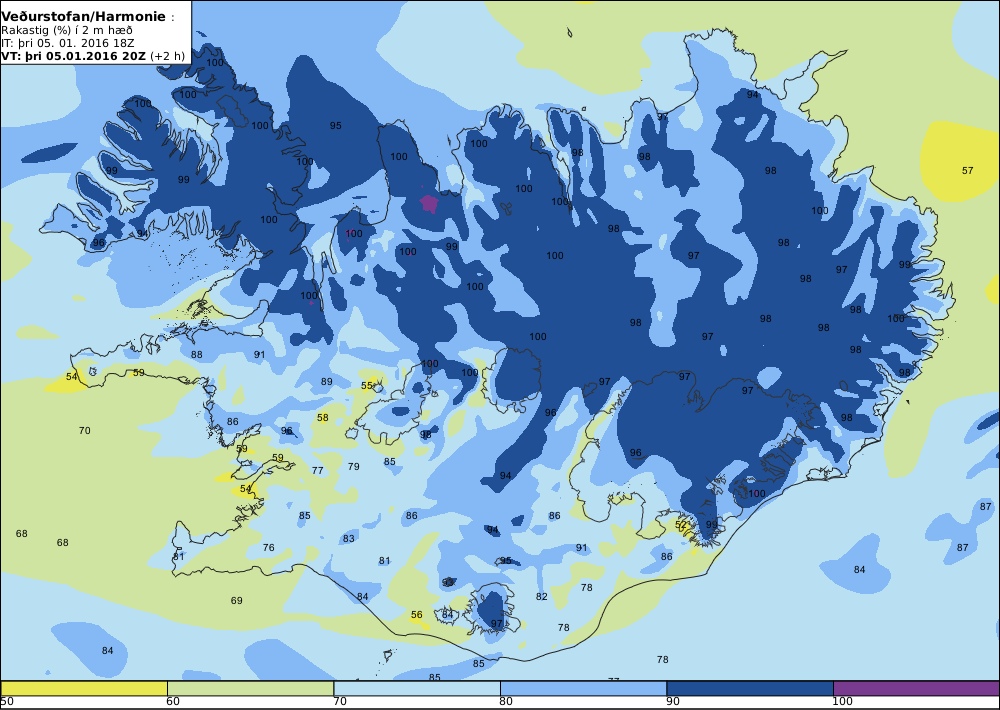Select the medium blue 80–90 legend band
1000x710 pixels.
[x=584, y=688]
